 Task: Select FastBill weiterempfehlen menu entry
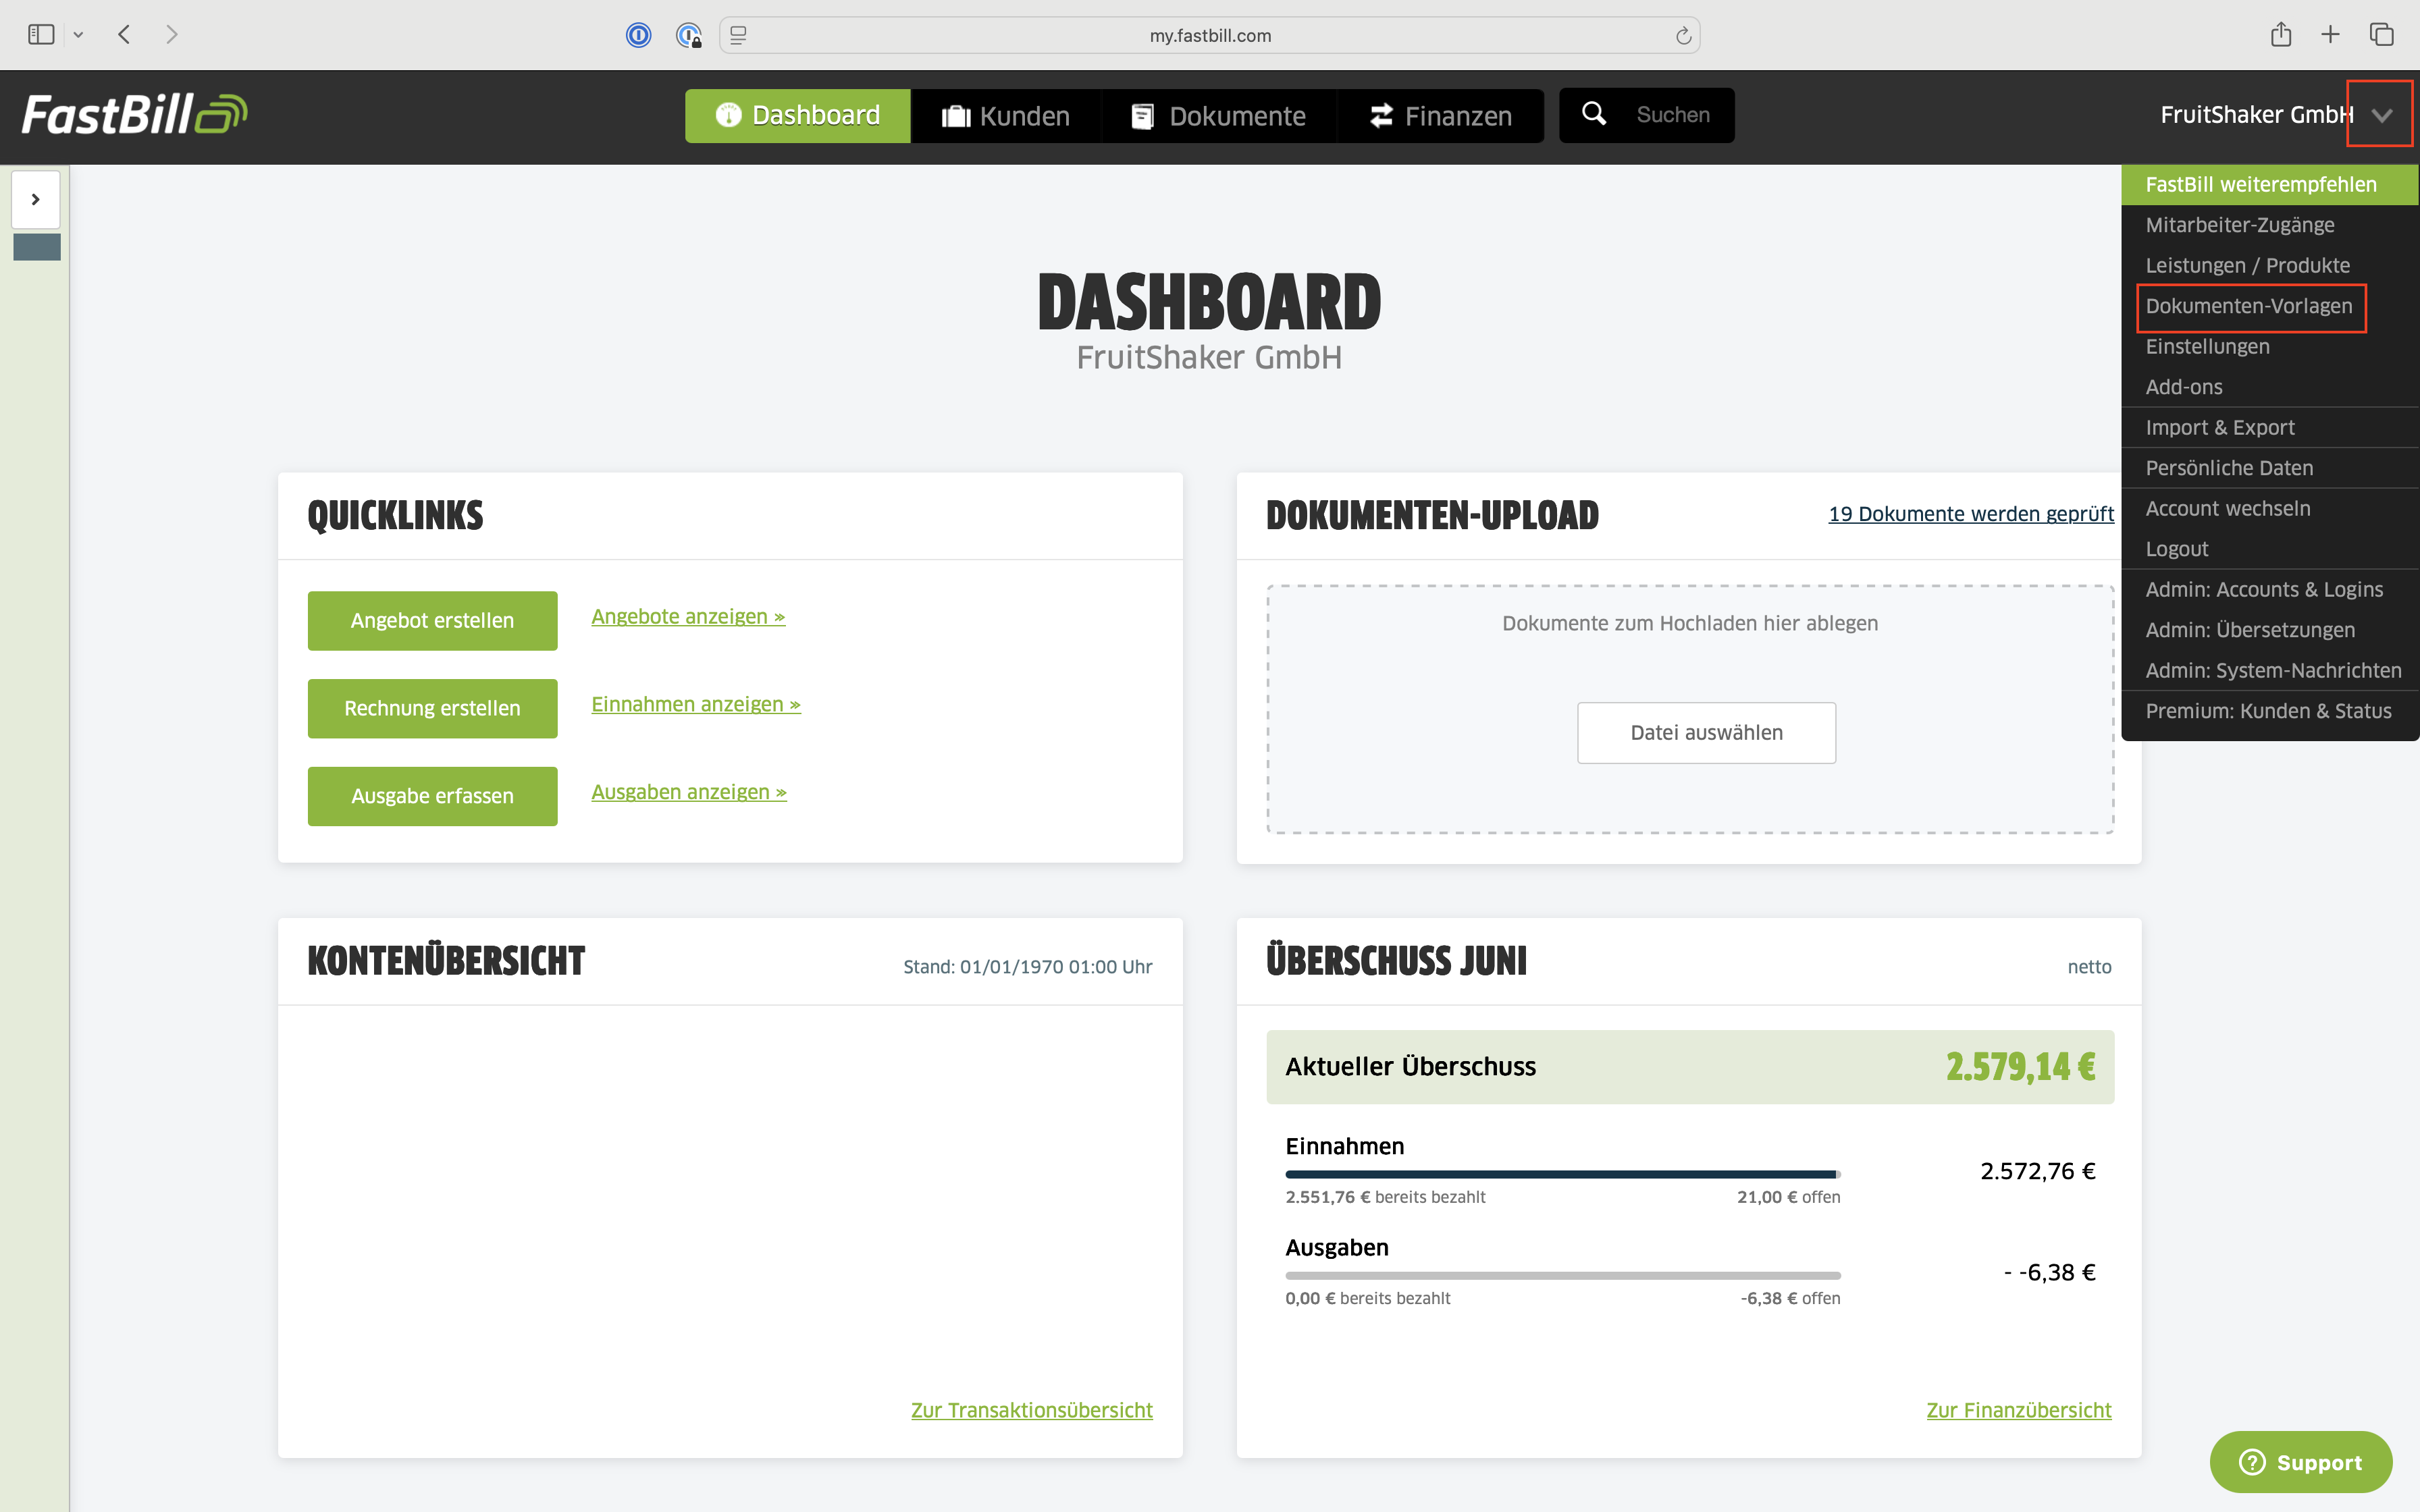point(2270,185)
